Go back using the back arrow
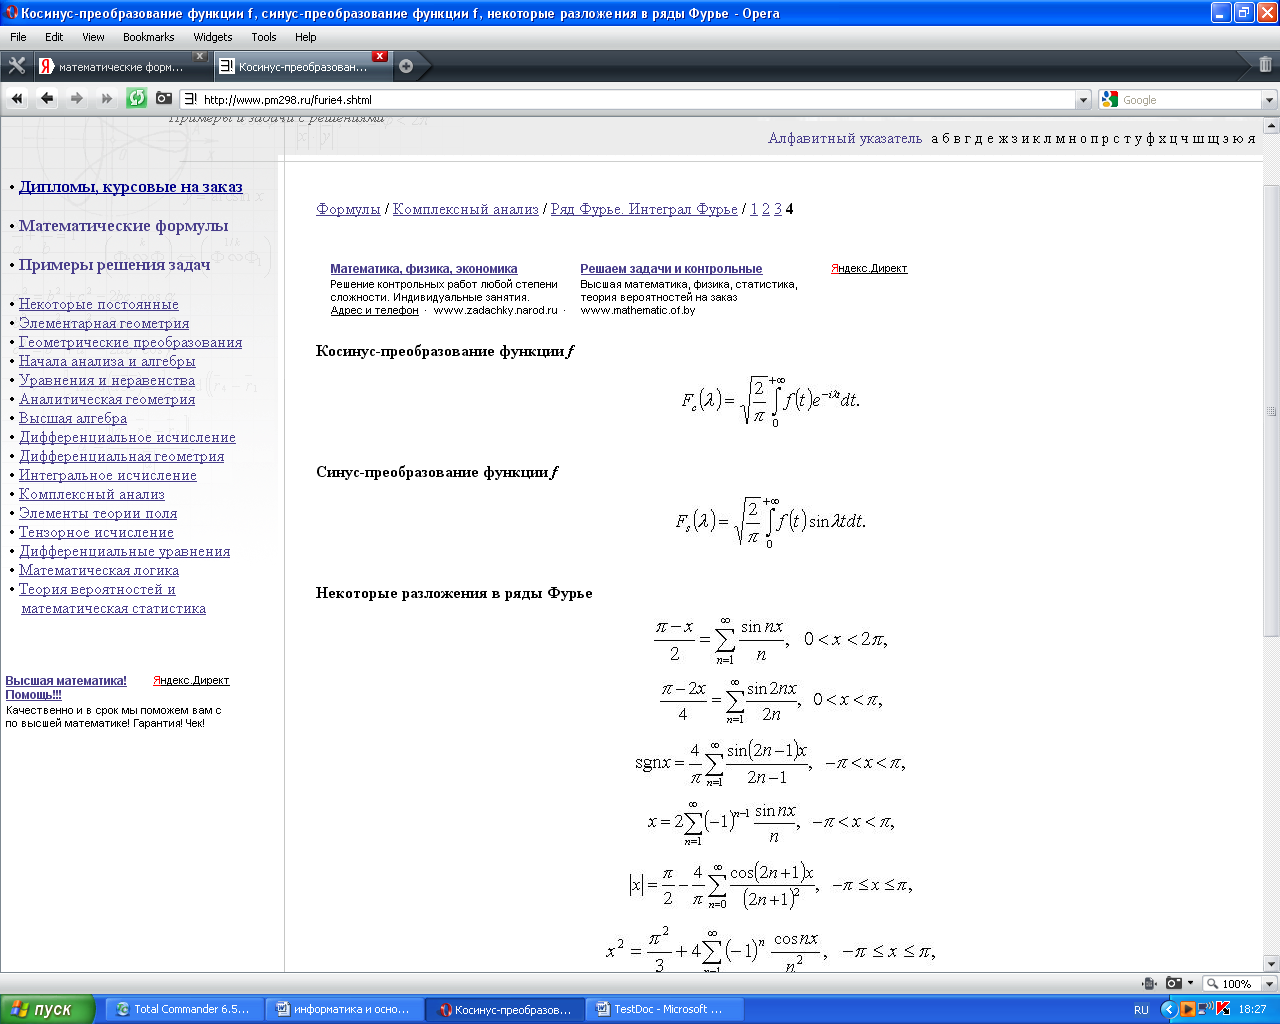The width and height of the screenshot is (1280, 1024). pos(47,99)
